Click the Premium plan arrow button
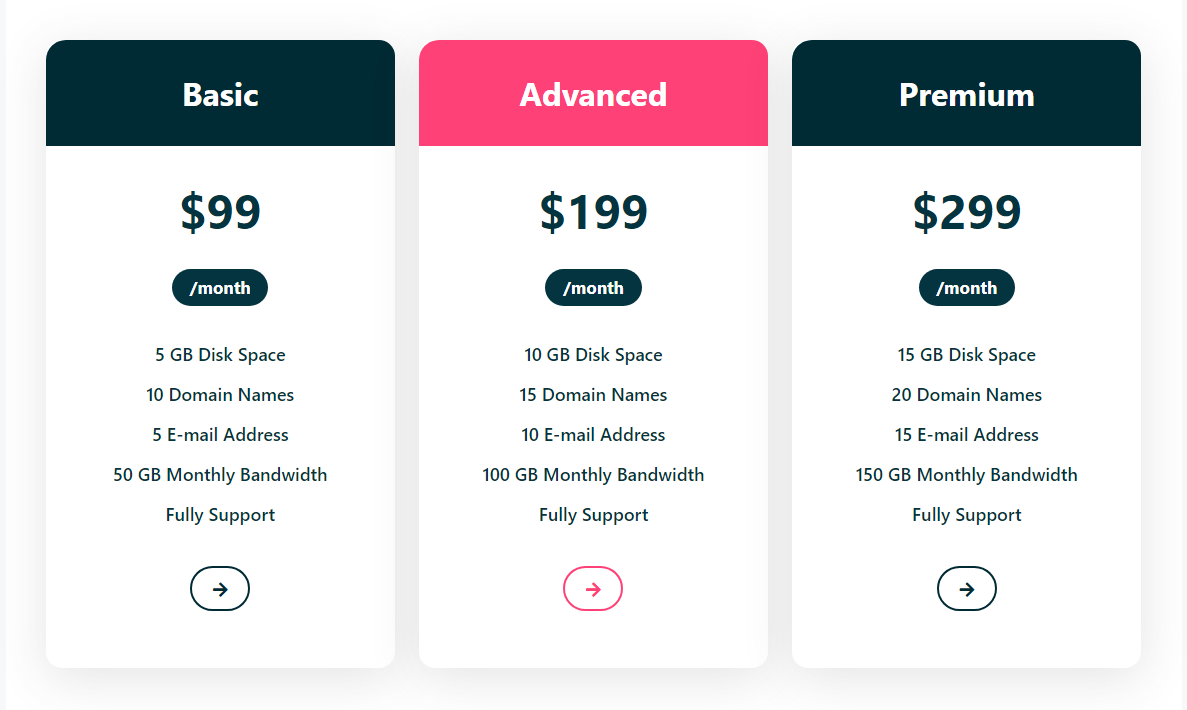The image size is (1187, 710). (x=967, y=589)
